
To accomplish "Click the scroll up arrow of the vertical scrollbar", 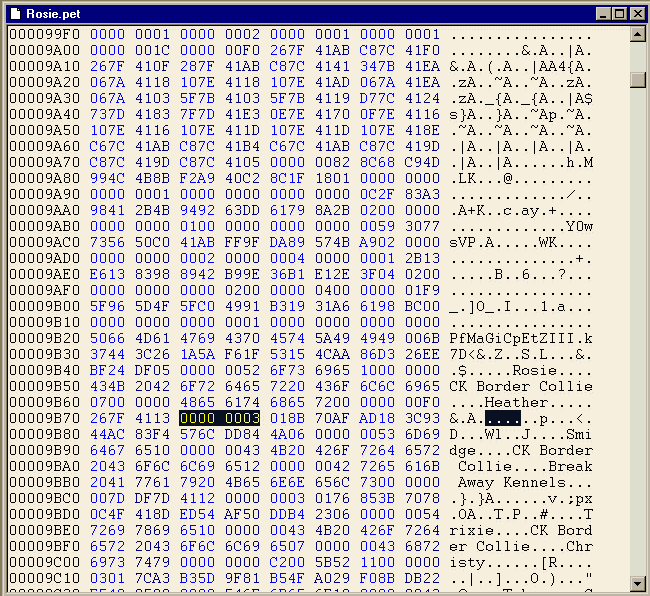I will (637, 35).
